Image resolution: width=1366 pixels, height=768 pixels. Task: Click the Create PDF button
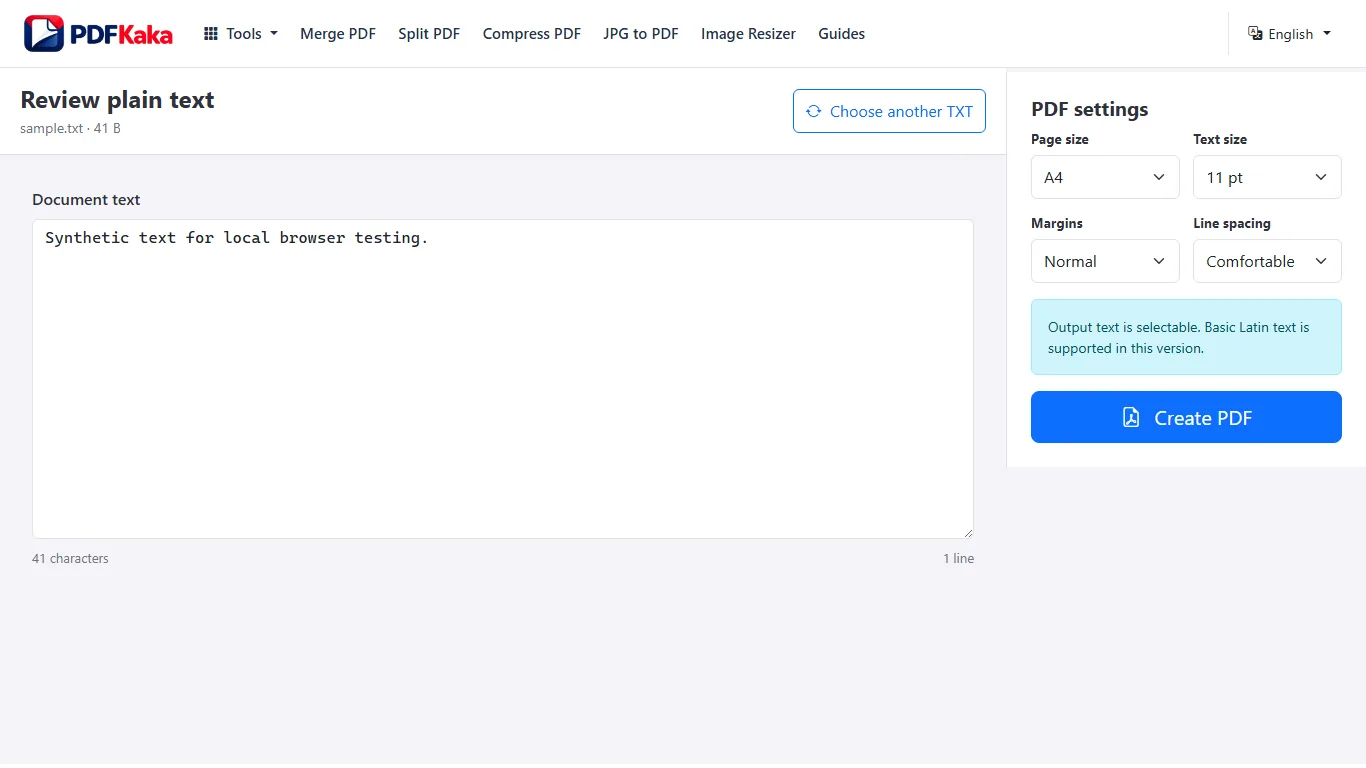coord(1186,417)
